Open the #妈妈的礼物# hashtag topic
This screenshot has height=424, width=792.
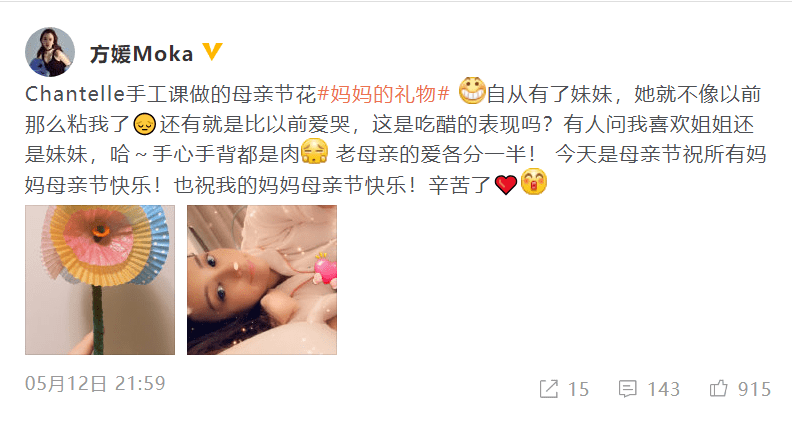[x=383, y=94]
